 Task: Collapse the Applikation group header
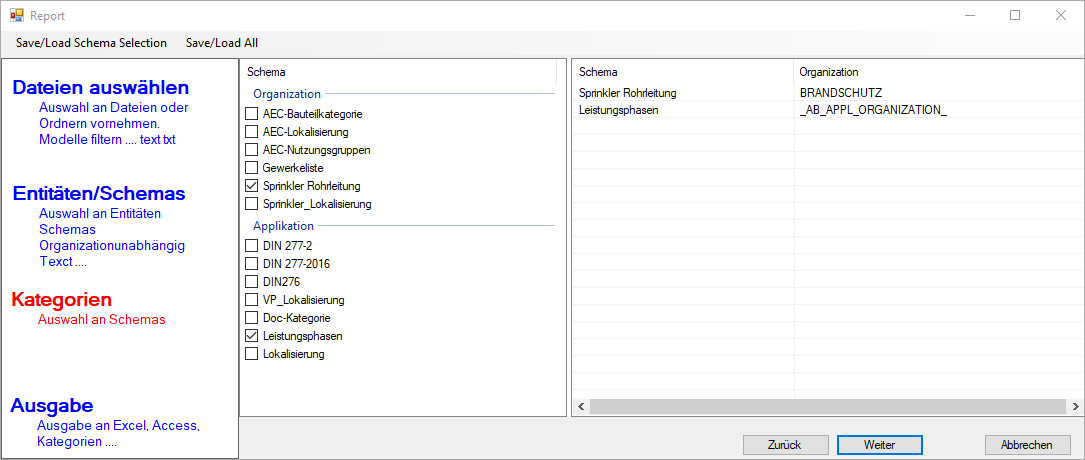283,226
